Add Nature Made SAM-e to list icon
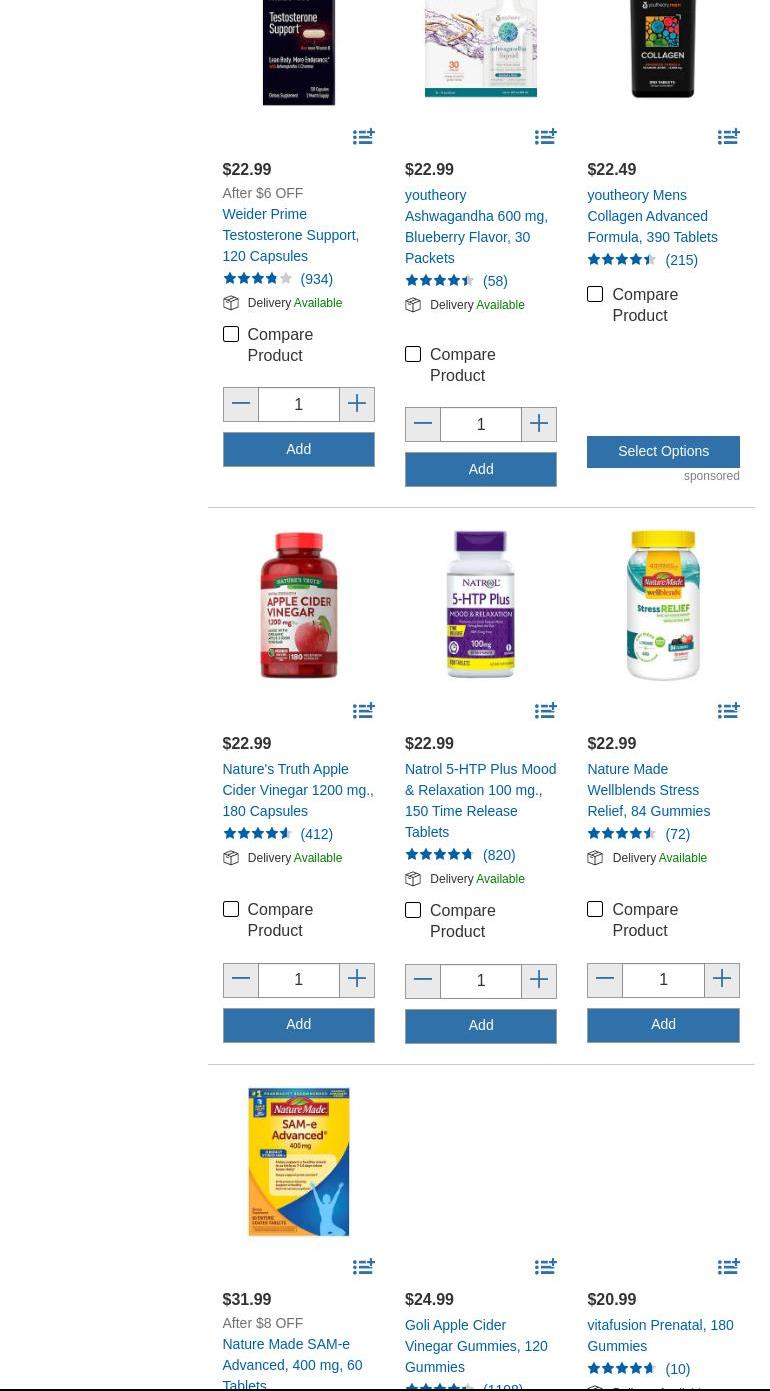 pyautogui.click(x=364, y=1266)
